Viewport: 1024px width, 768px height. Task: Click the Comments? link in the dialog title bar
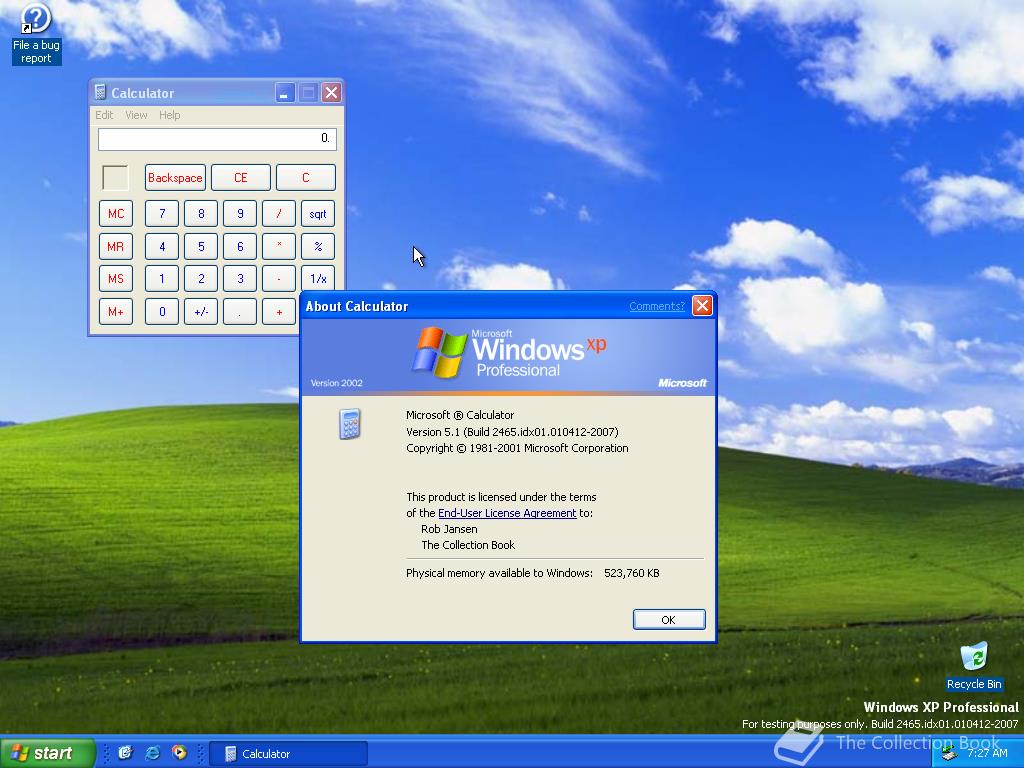[x=656, y=306]
